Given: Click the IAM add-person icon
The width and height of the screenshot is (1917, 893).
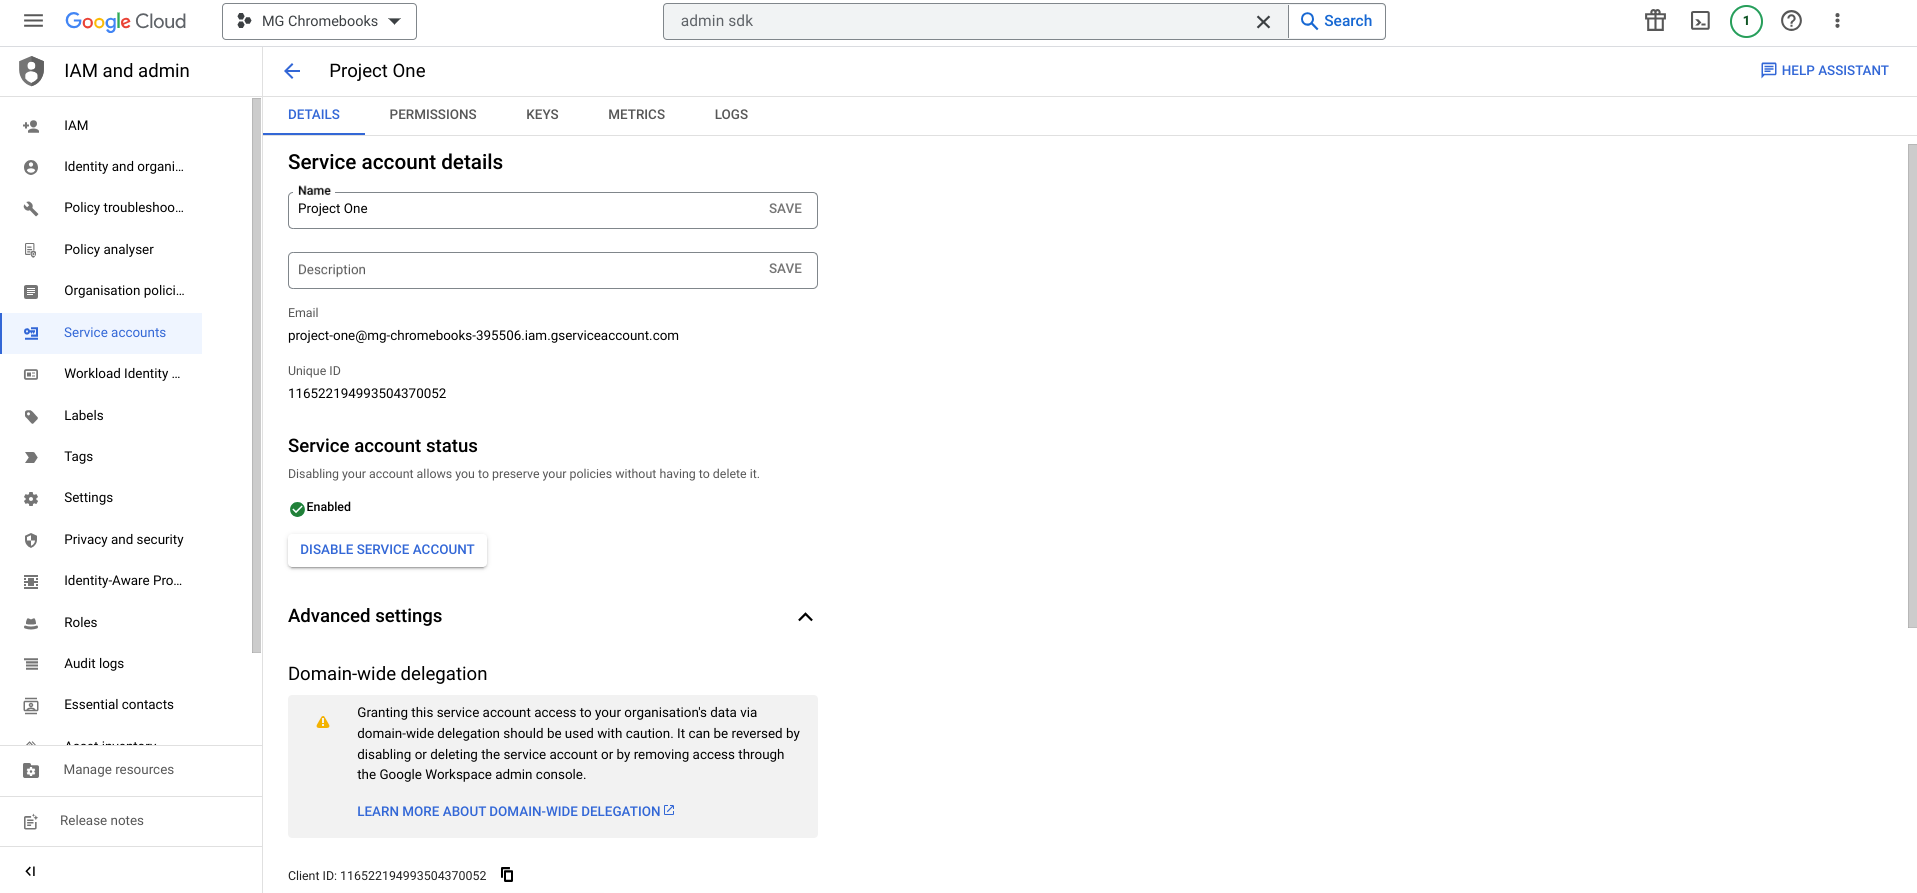Looking at the screenshot, I should coord(31,126).
